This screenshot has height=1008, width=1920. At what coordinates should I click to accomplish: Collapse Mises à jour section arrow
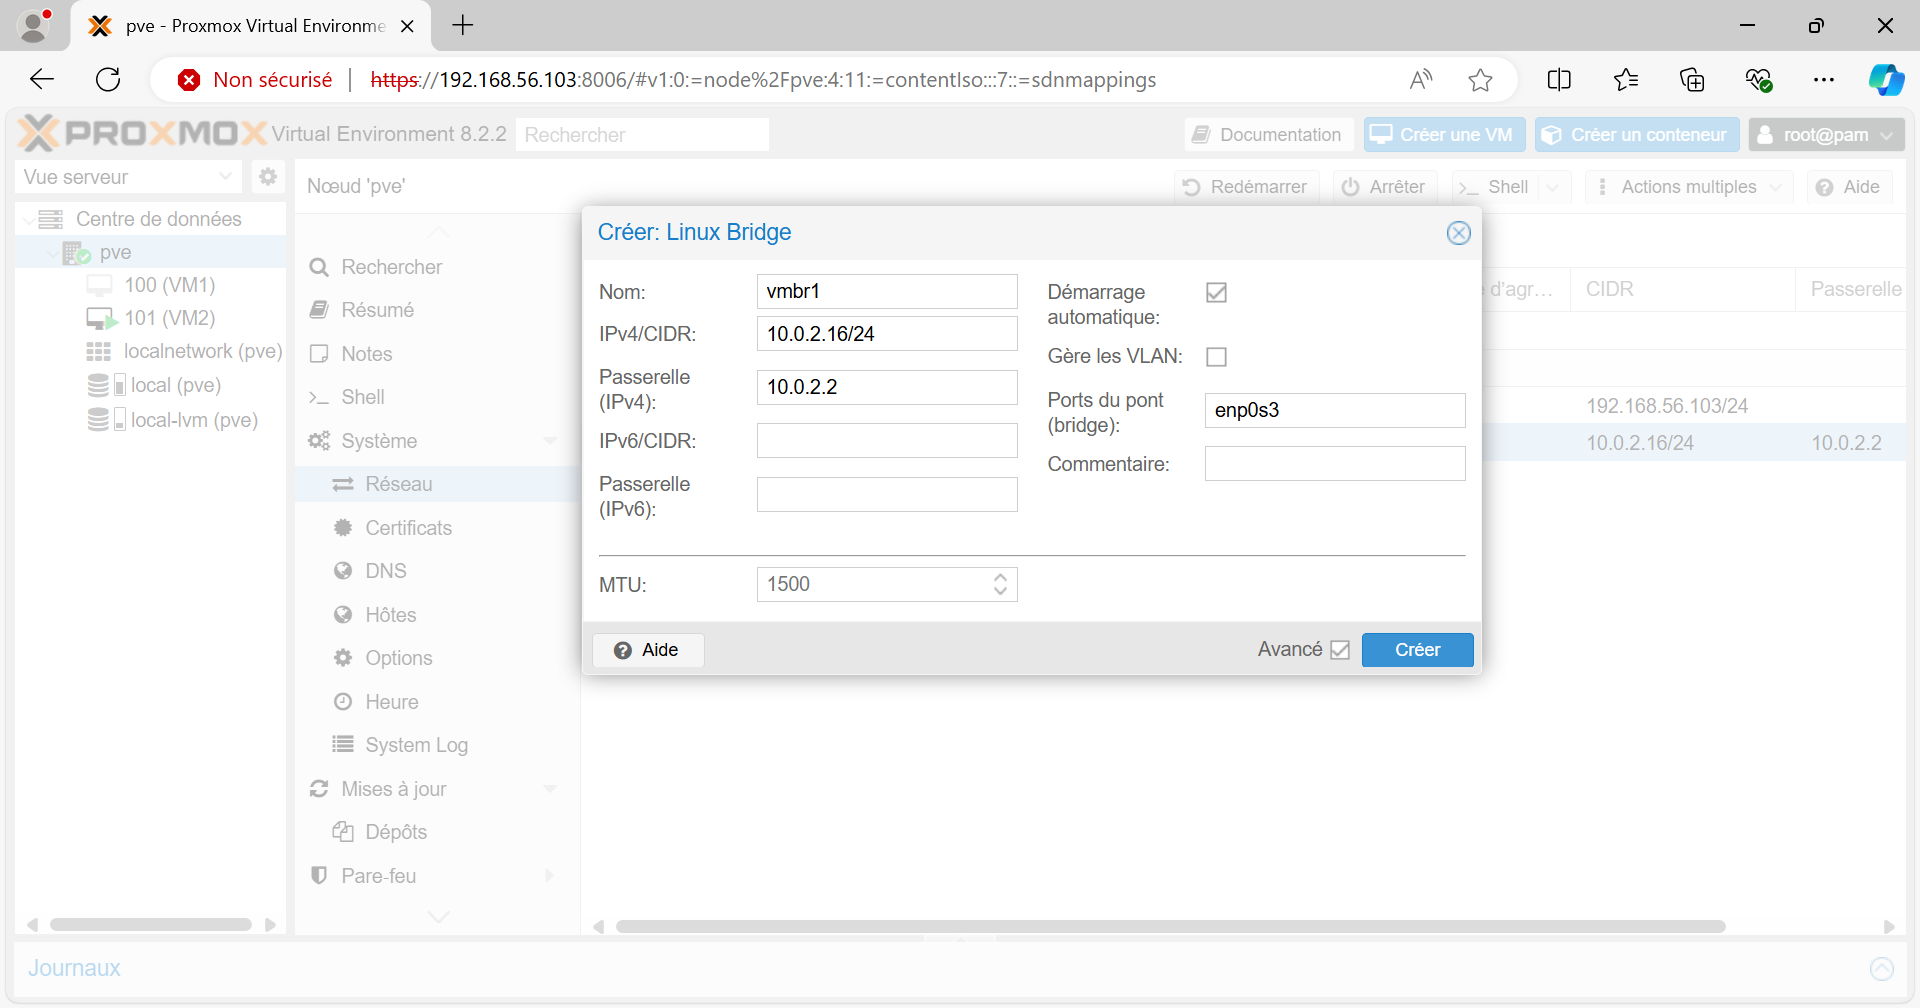coord(550,789)
